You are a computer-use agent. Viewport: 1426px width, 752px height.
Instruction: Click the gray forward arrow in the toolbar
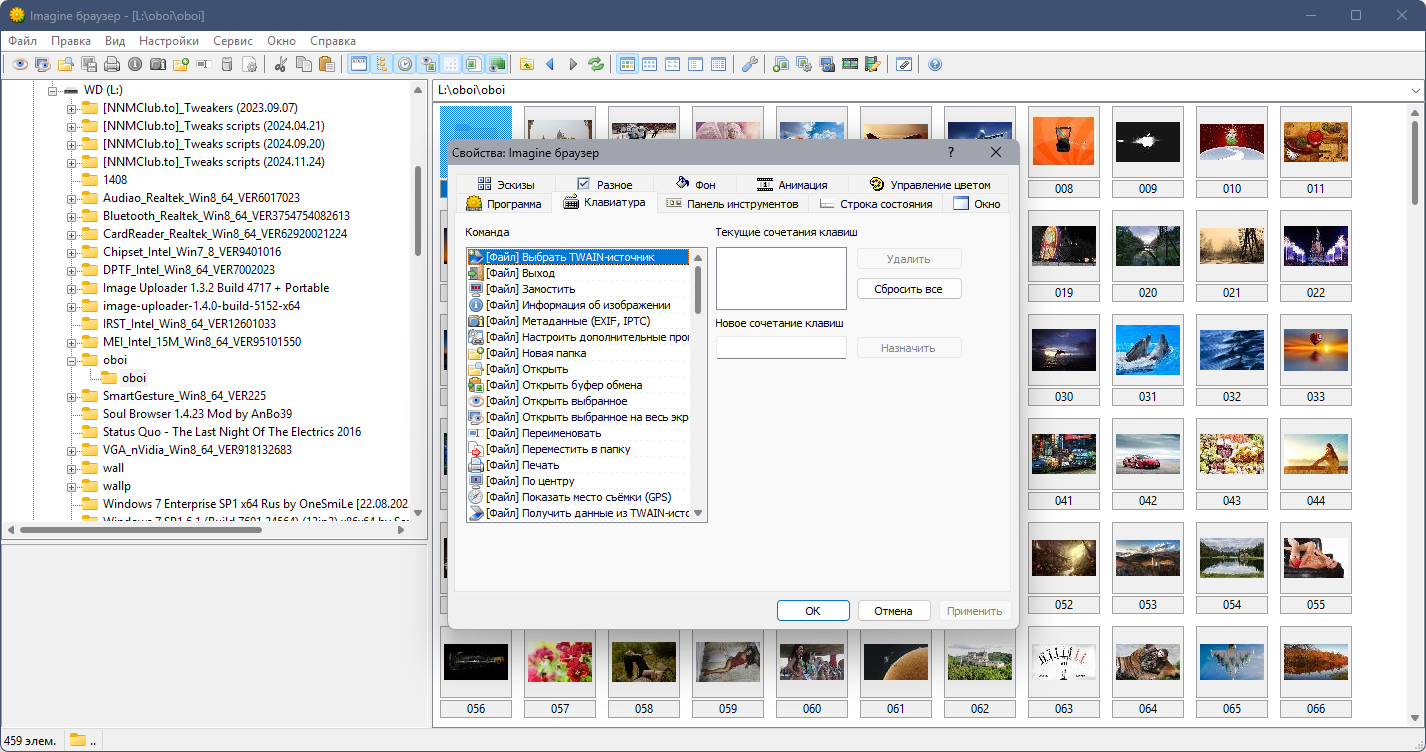click(573, 65)
